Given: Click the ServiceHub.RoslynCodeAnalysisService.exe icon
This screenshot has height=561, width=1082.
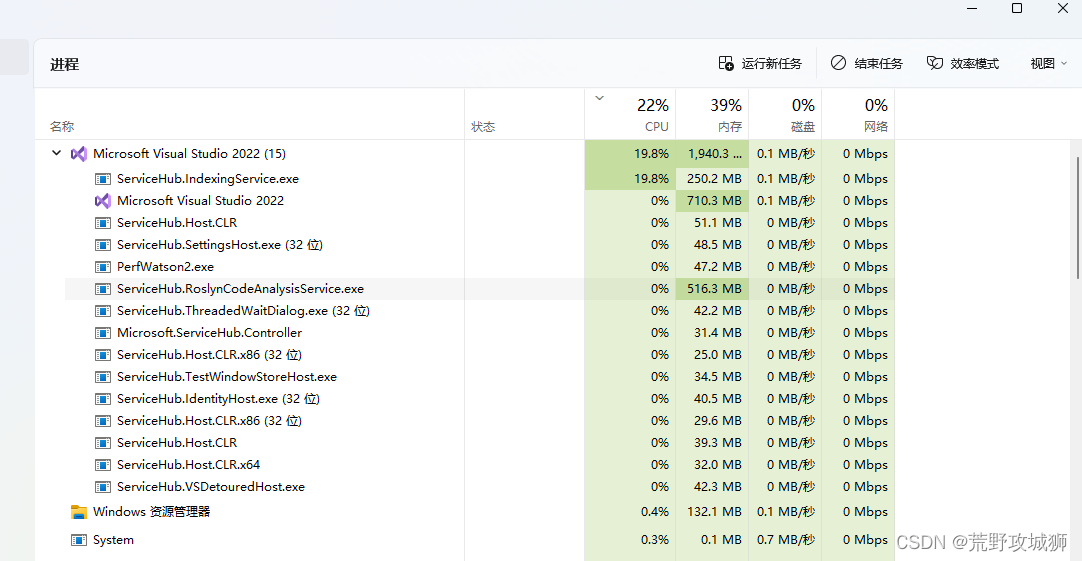Looking at the screenshot, I should [103, 289].
